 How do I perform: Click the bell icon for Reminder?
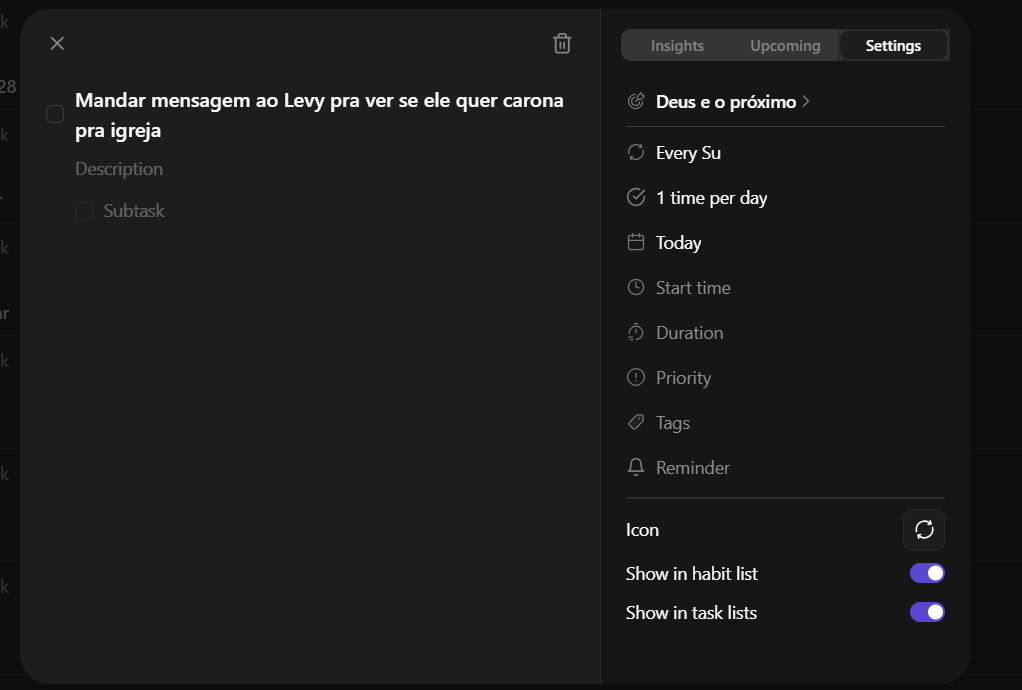pos(635,467)
